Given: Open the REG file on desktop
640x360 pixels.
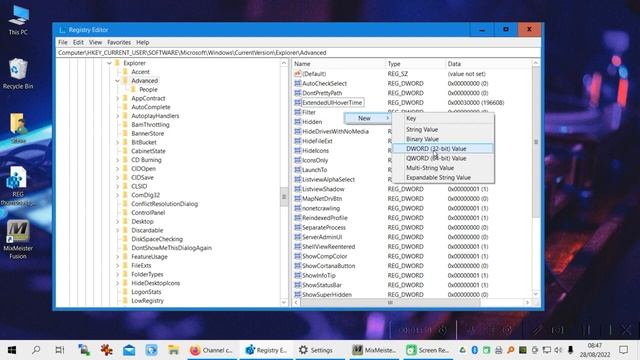Looking at the screenshot, I should click(x=18, y=186).
